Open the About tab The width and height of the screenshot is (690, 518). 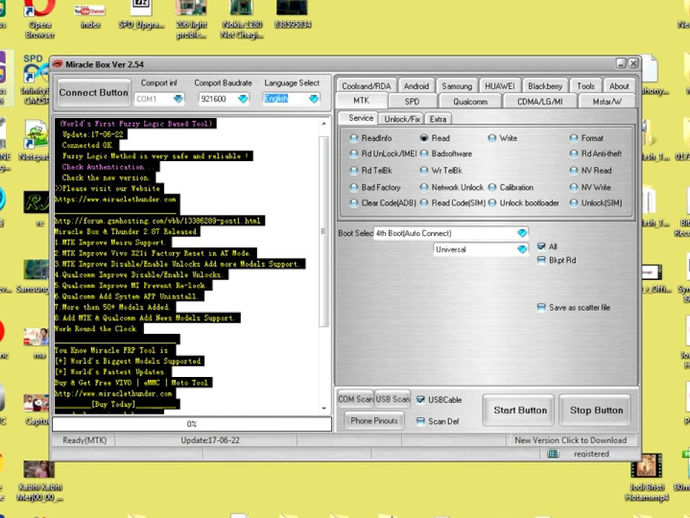pos(619,86)
